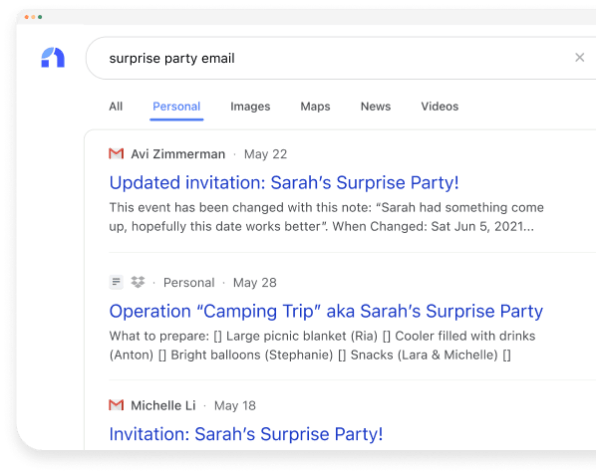Open Invitation: Sarah's Surprise Party link

point(246,434)
